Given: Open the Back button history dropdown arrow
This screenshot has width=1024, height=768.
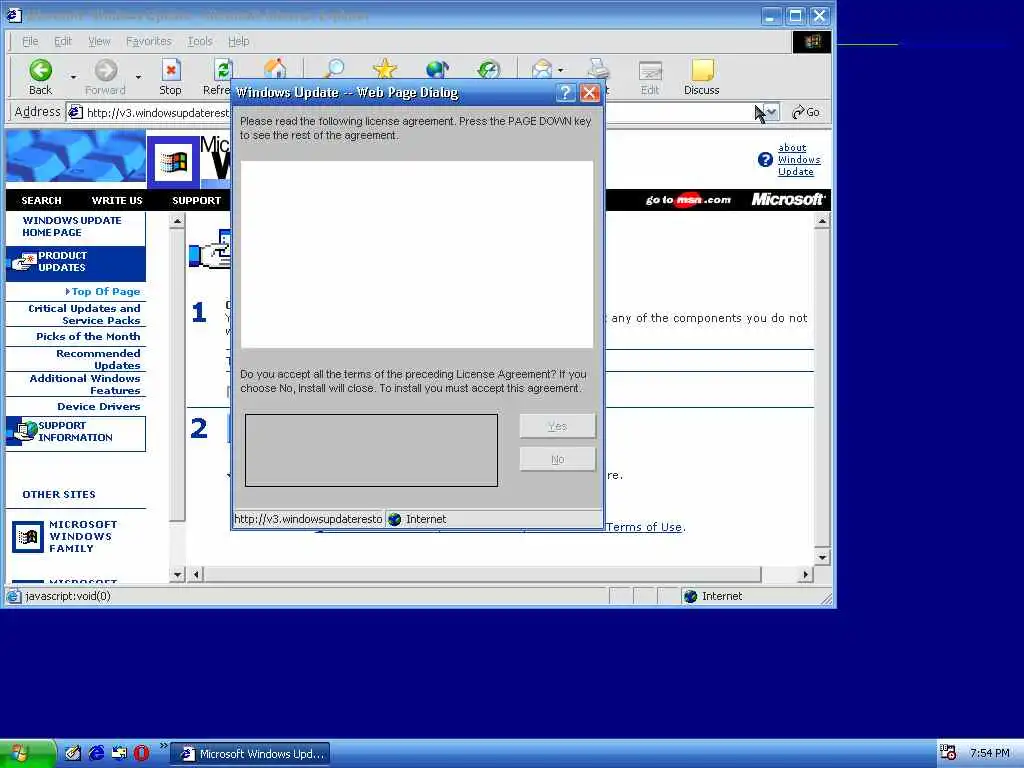Looking at the screenshot, I should [x=73, y=77].
